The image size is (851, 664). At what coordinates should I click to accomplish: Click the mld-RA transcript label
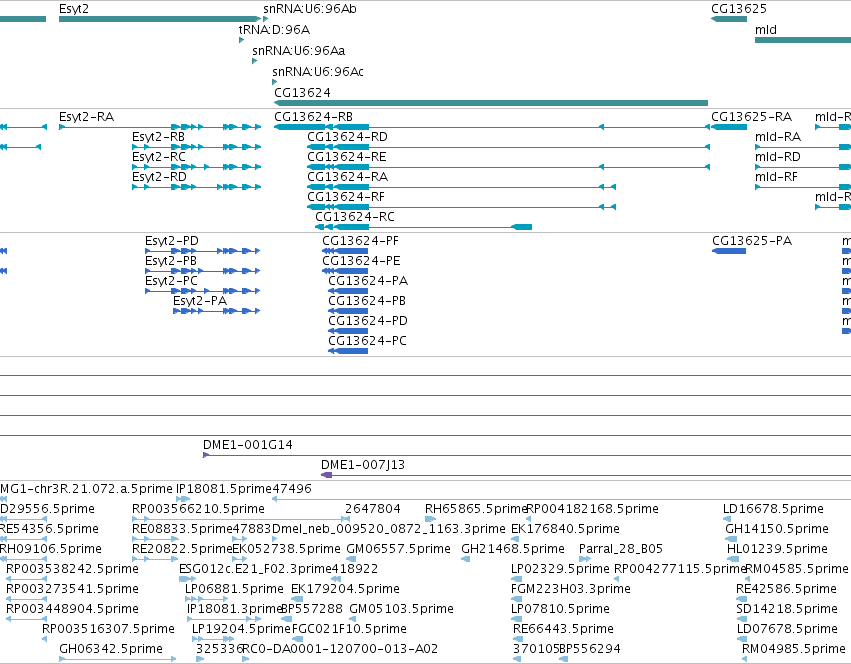coord(778,137)
